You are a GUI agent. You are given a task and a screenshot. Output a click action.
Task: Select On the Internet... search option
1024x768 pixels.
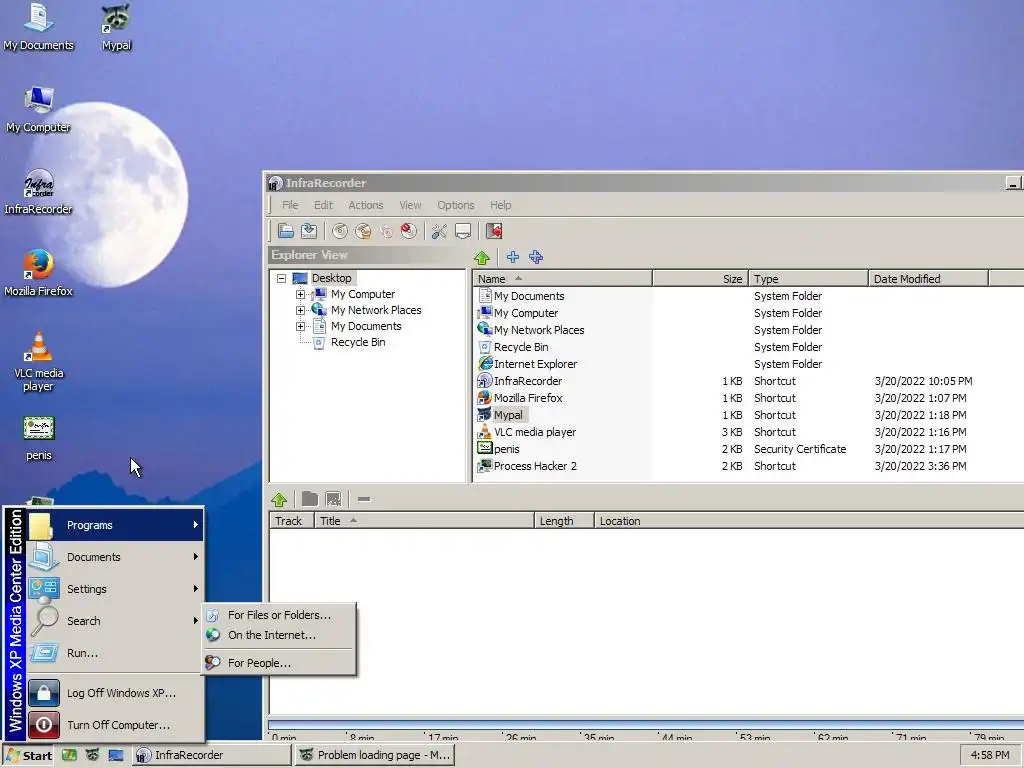[279, 635]
